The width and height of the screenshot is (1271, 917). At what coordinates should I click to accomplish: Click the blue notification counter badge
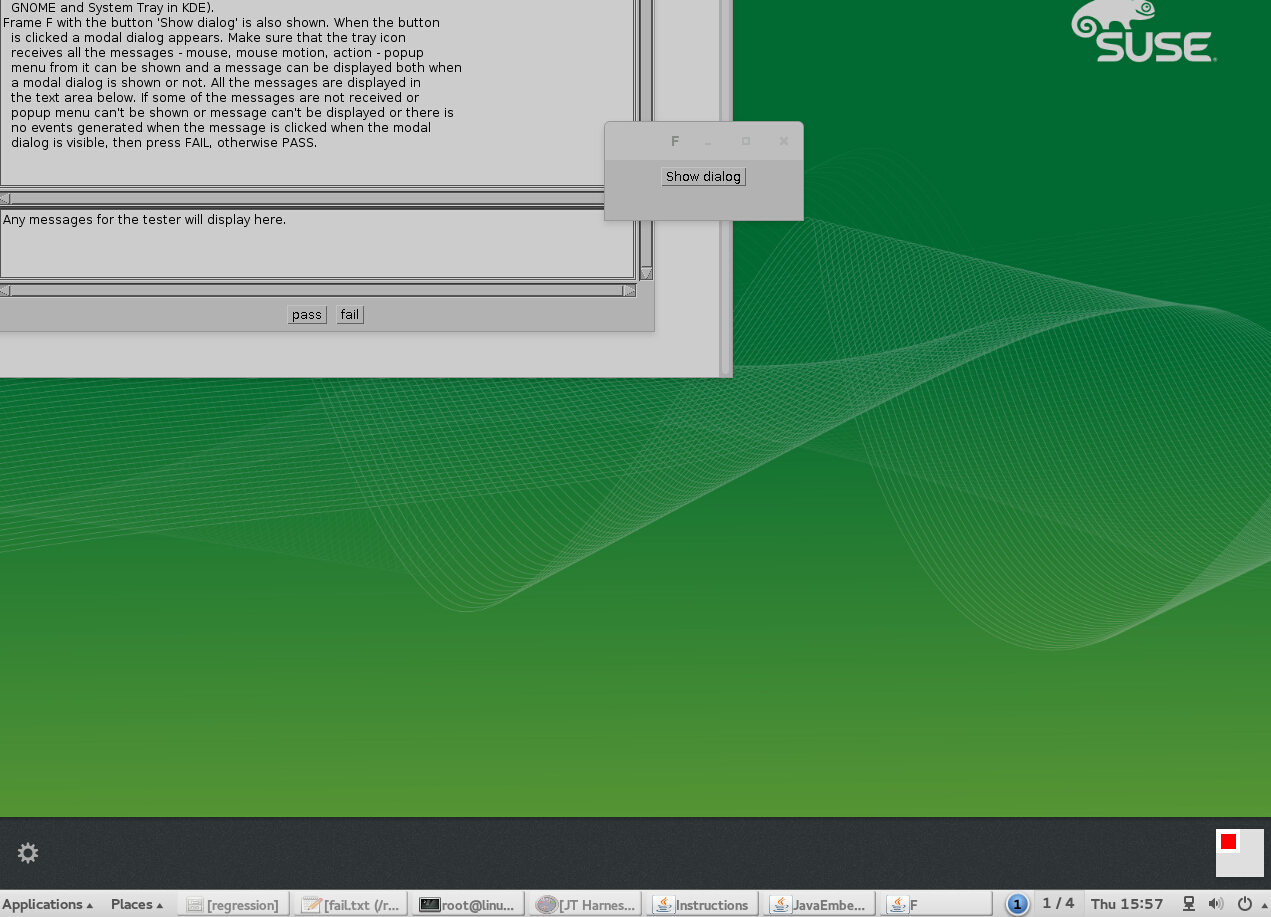tap(1017, 905)
